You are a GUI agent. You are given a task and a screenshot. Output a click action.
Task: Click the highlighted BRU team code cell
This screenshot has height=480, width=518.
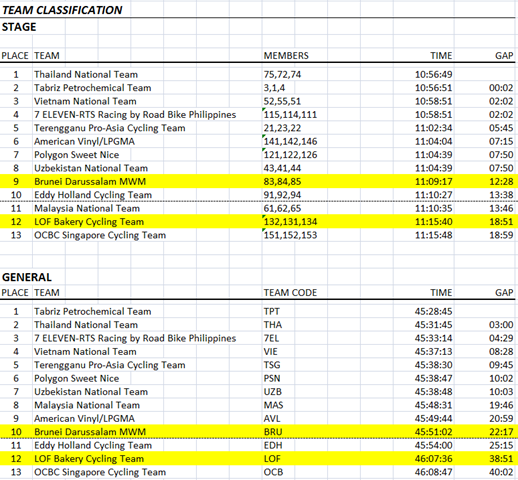273,432
